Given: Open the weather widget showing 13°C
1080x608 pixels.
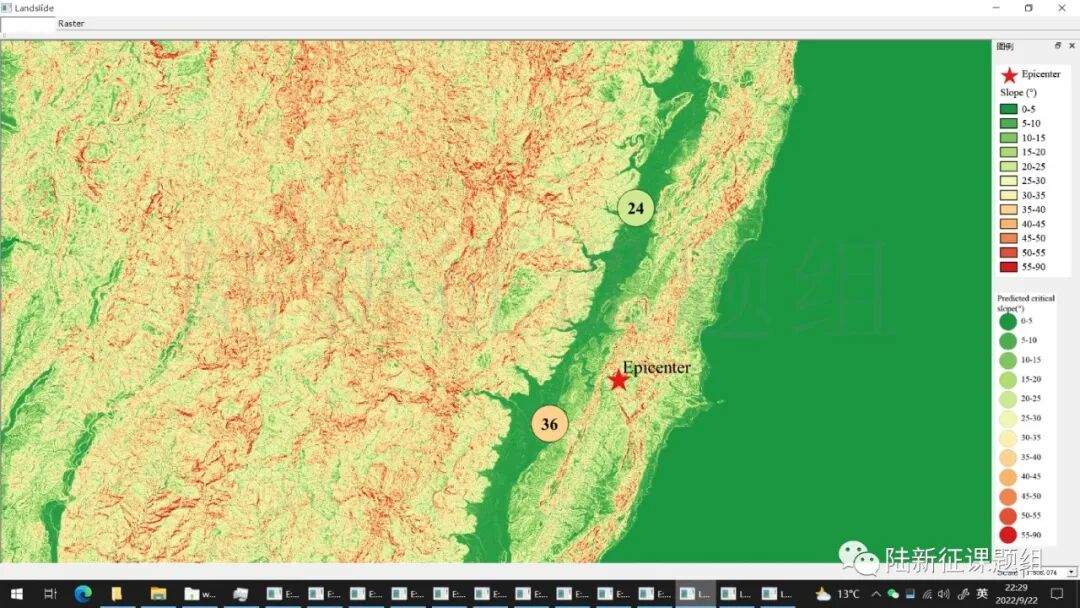Looking at the screenshot, I should [837, 594].
